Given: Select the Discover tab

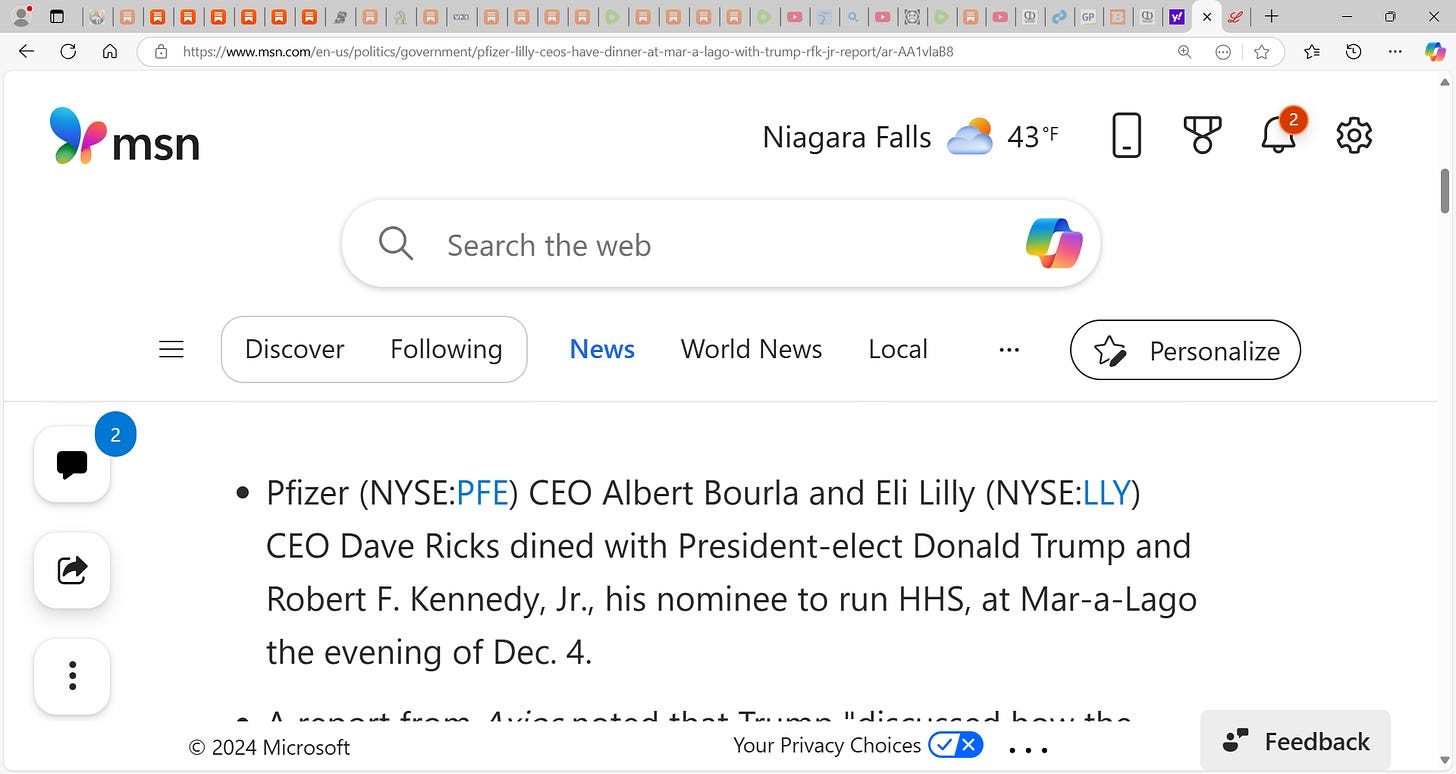Looking at the screenshot, I should 294,349.
